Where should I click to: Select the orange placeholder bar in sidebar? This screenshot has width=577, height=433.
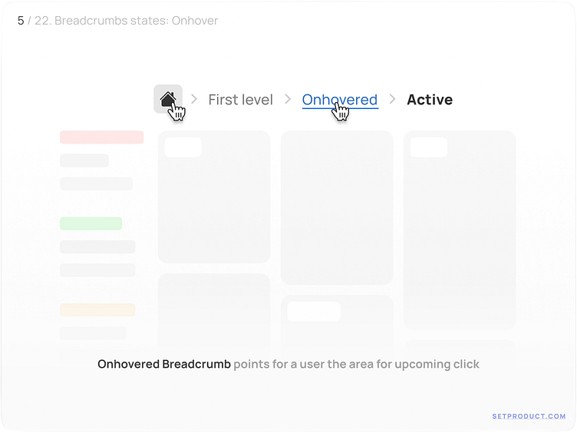click(x=98, y=310)
